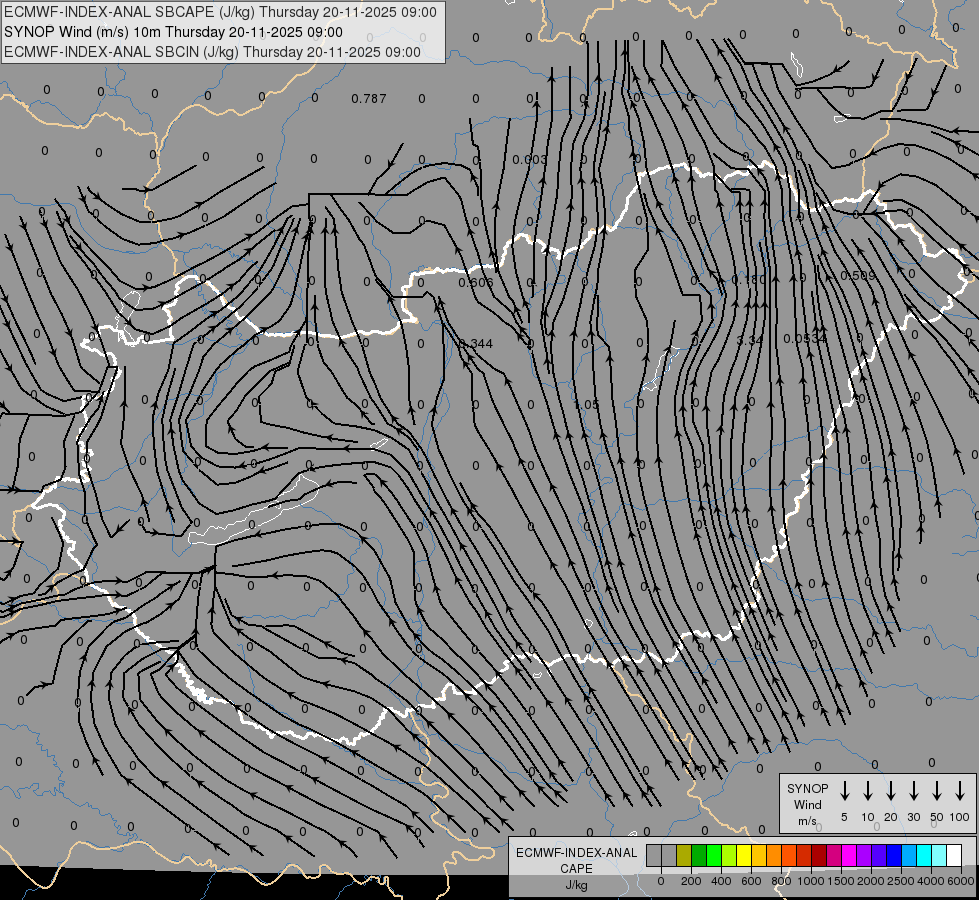Select the lime yellow-green CAPE swatch
The image size is (979, 900).
click(x=729, y=856)
